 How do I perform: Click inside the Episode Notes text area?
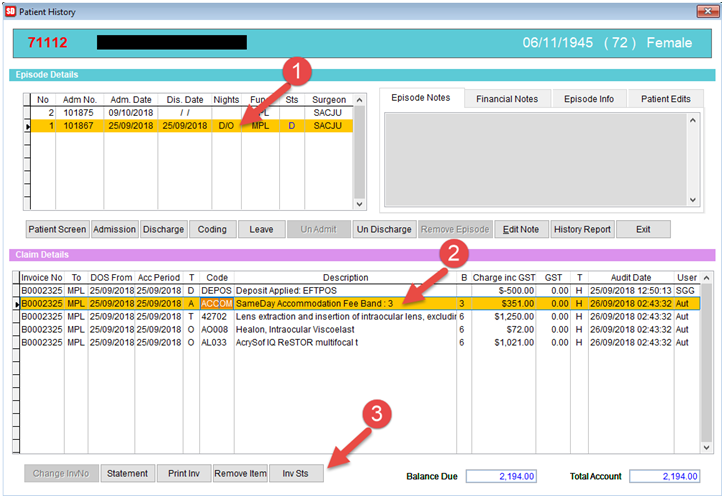click(536, 159)
